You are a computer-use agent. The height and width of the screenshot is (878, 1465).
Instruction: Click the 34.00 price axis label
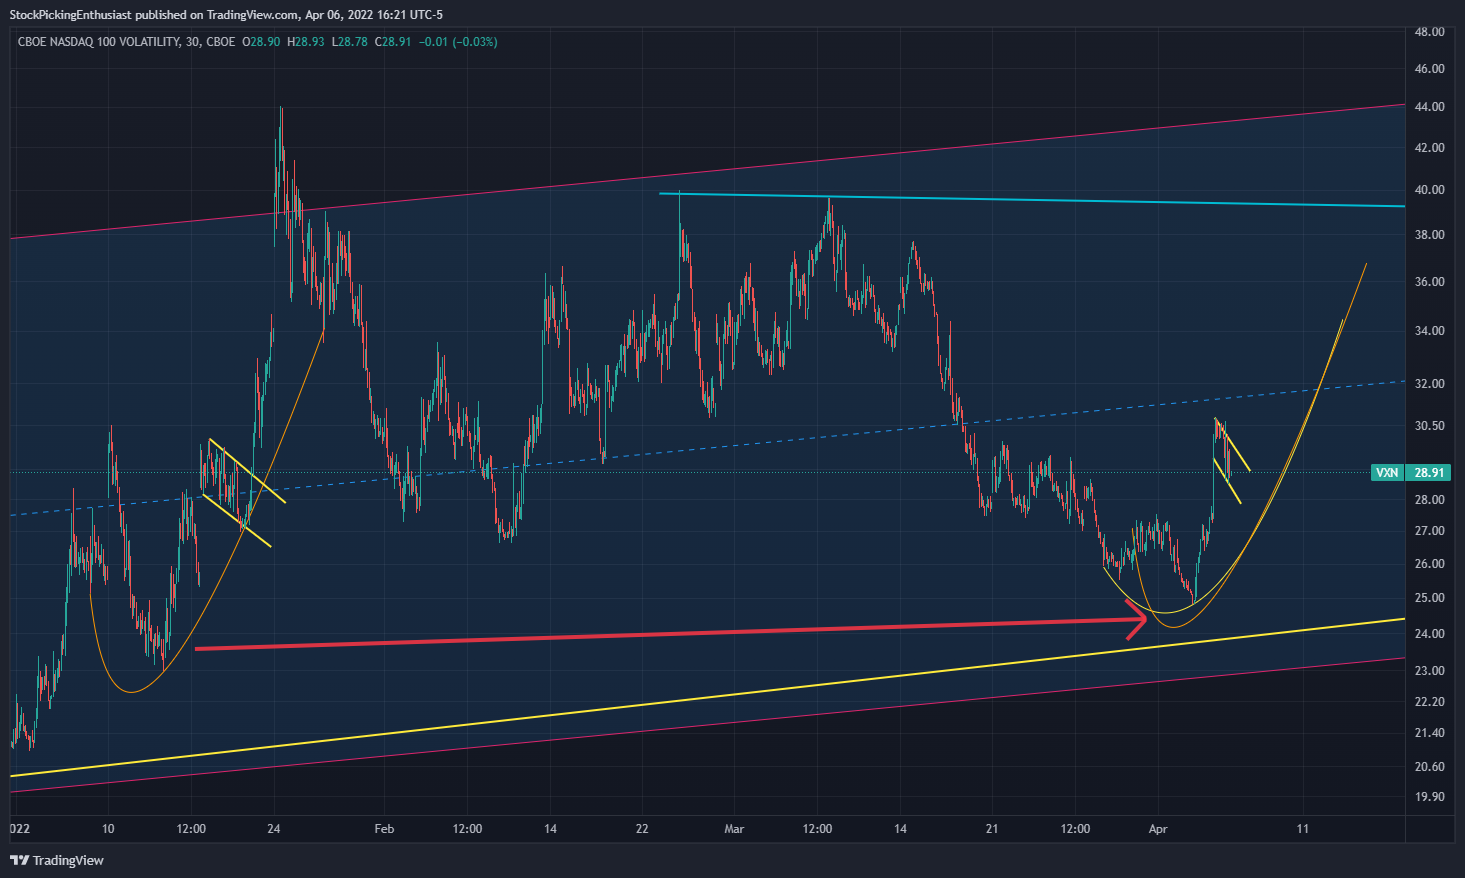(1430, 331)
